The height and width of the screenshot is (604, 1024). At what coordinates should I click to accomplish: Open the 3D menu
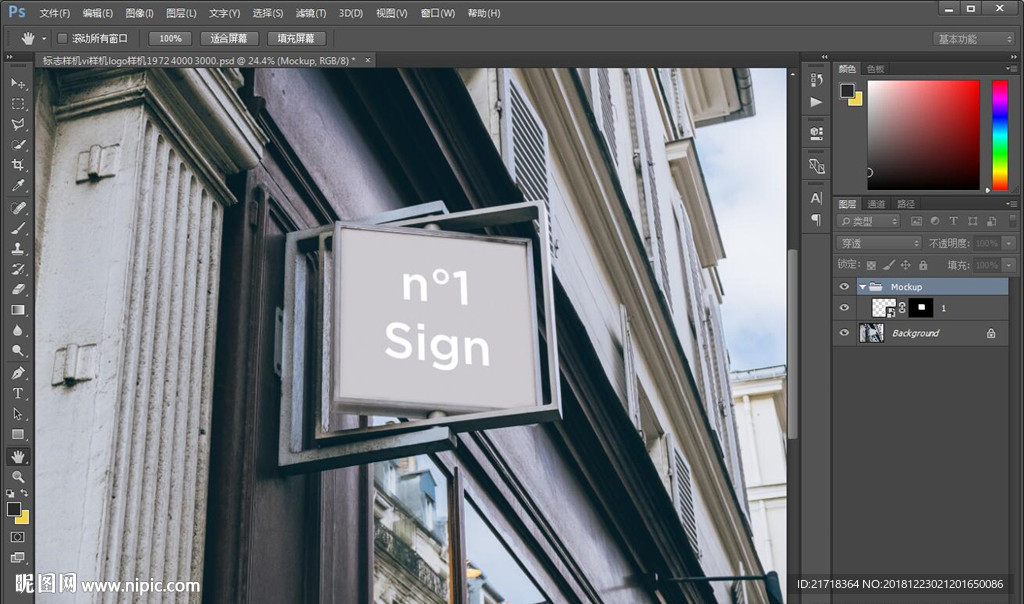(x=351, y=13)
